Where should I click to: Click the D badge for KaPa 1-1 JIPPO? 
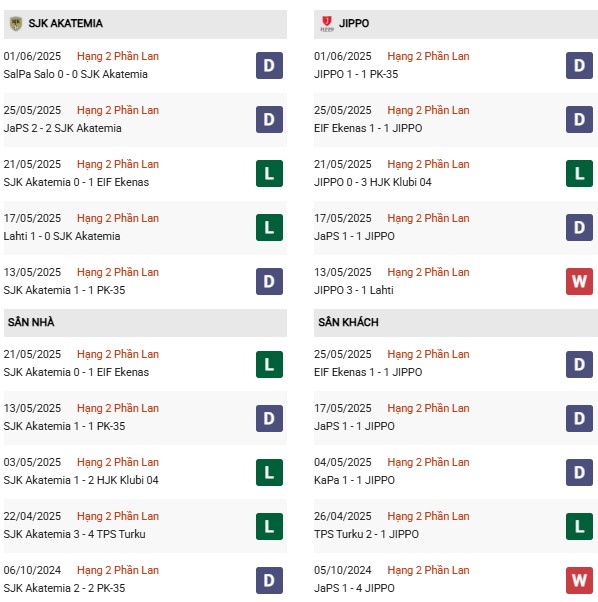point(579,472)
